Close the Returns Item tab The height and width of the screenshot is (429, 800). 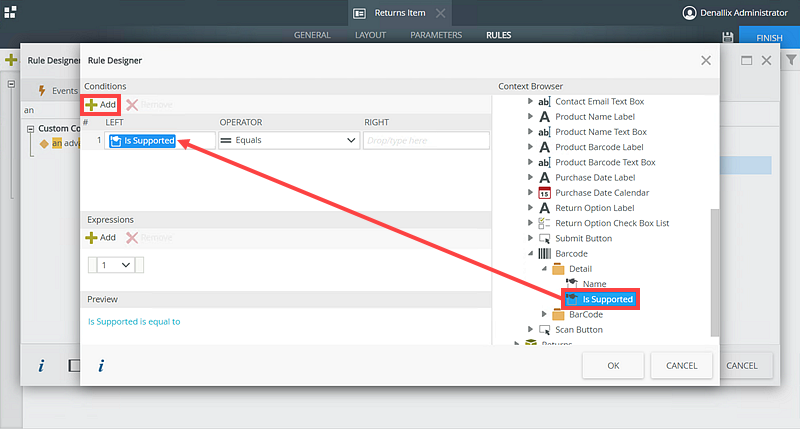(440, 13)
